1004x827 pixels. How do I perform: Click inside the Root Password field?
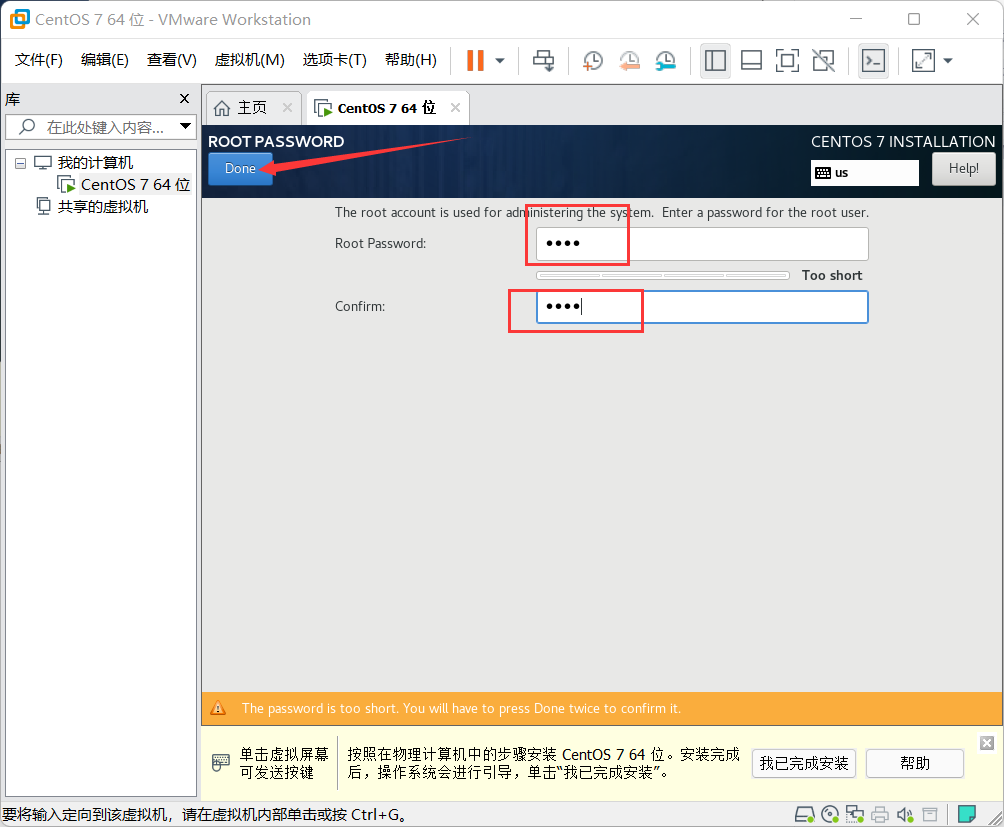[x=700, y=243]
